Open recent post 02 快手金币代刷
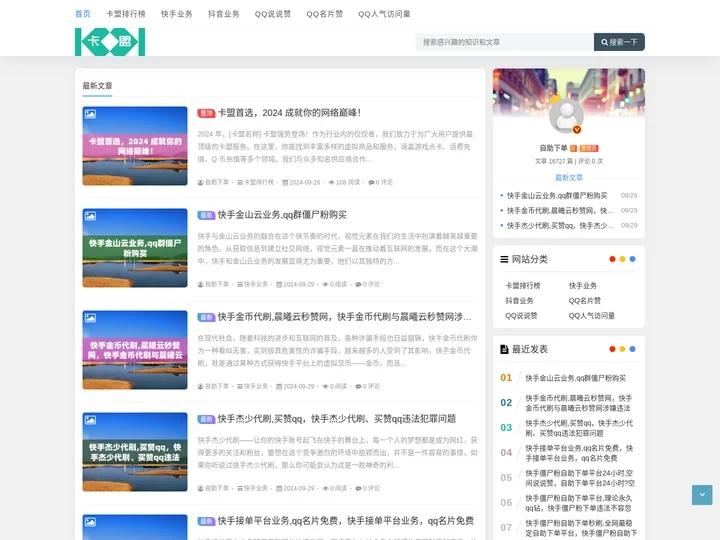 [x=579, y=403]
